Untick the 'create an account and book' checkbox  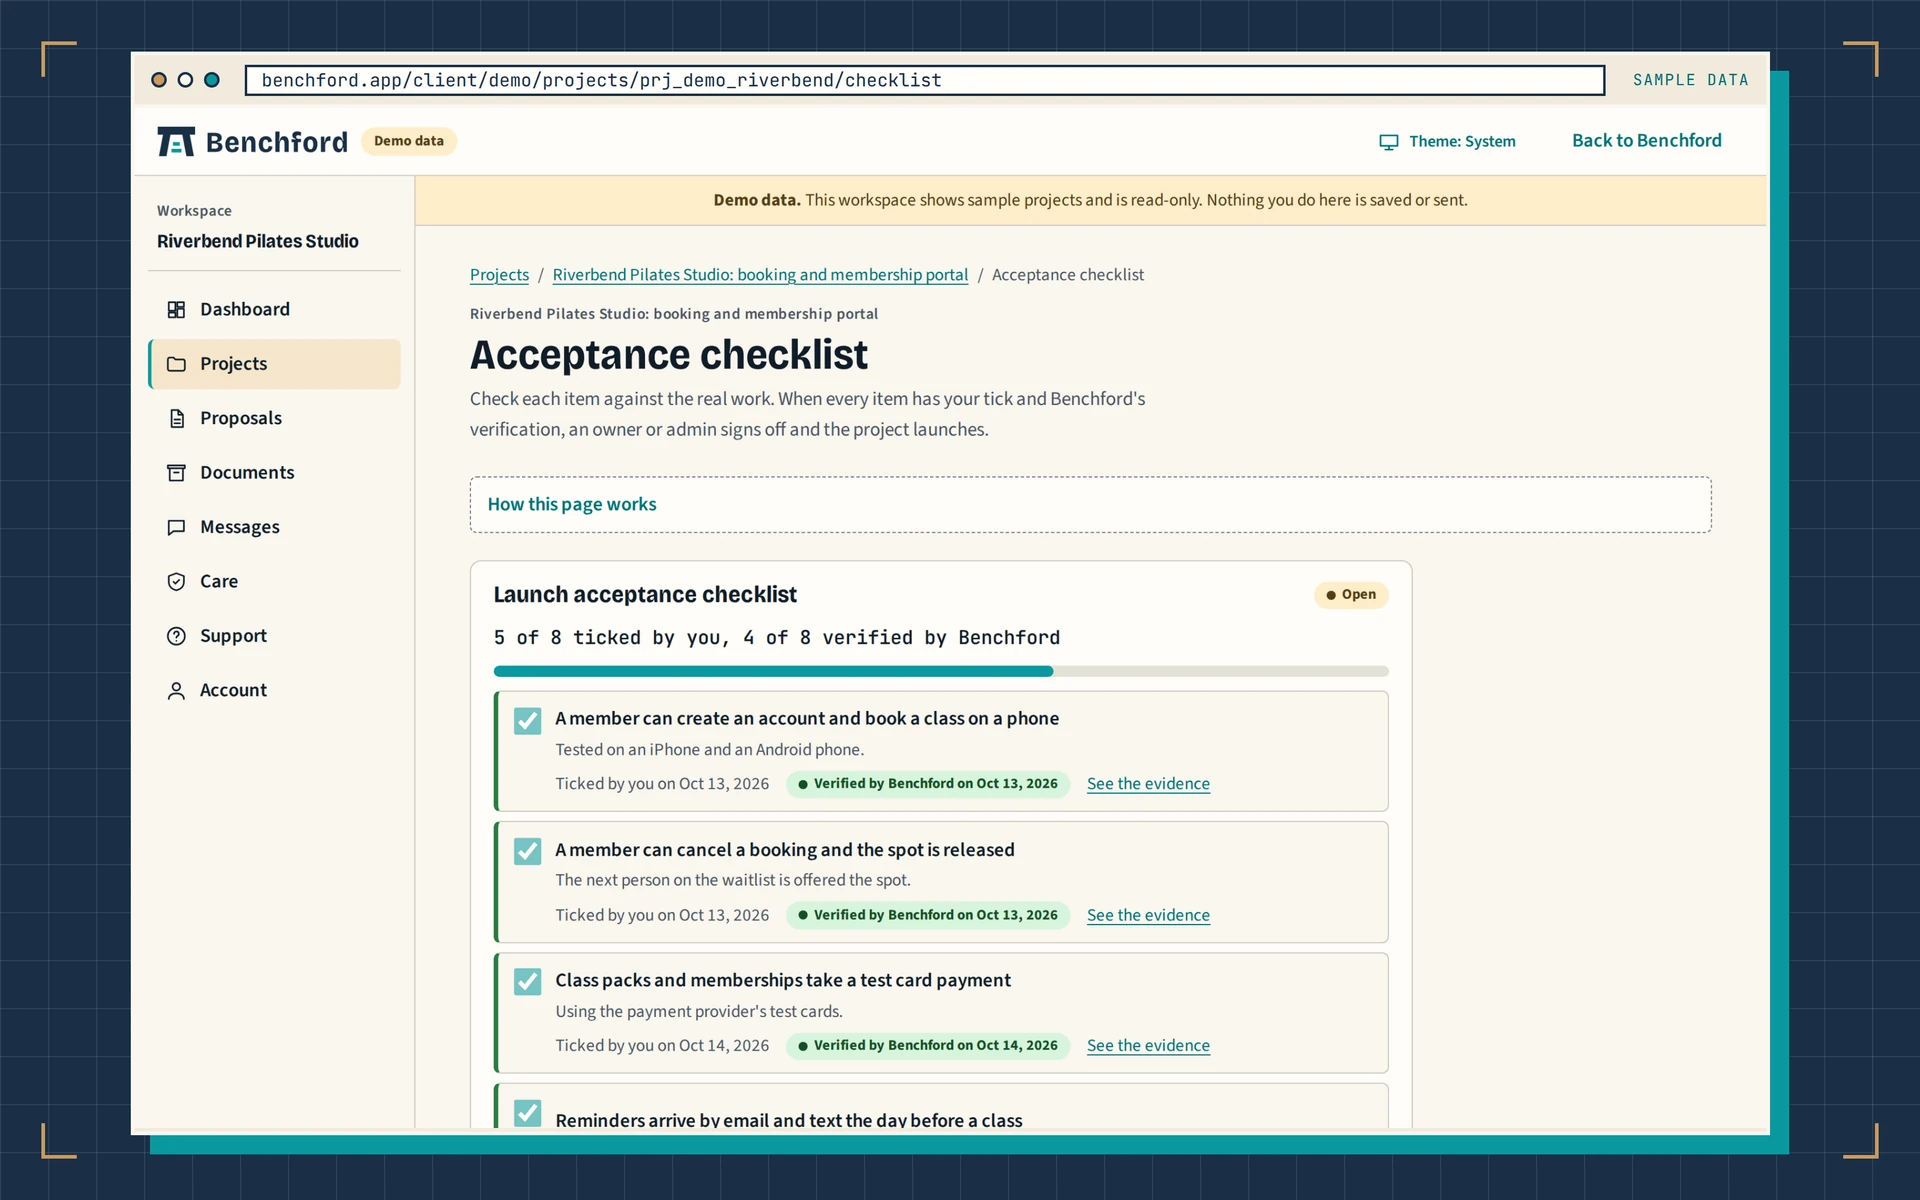point(527,721)
